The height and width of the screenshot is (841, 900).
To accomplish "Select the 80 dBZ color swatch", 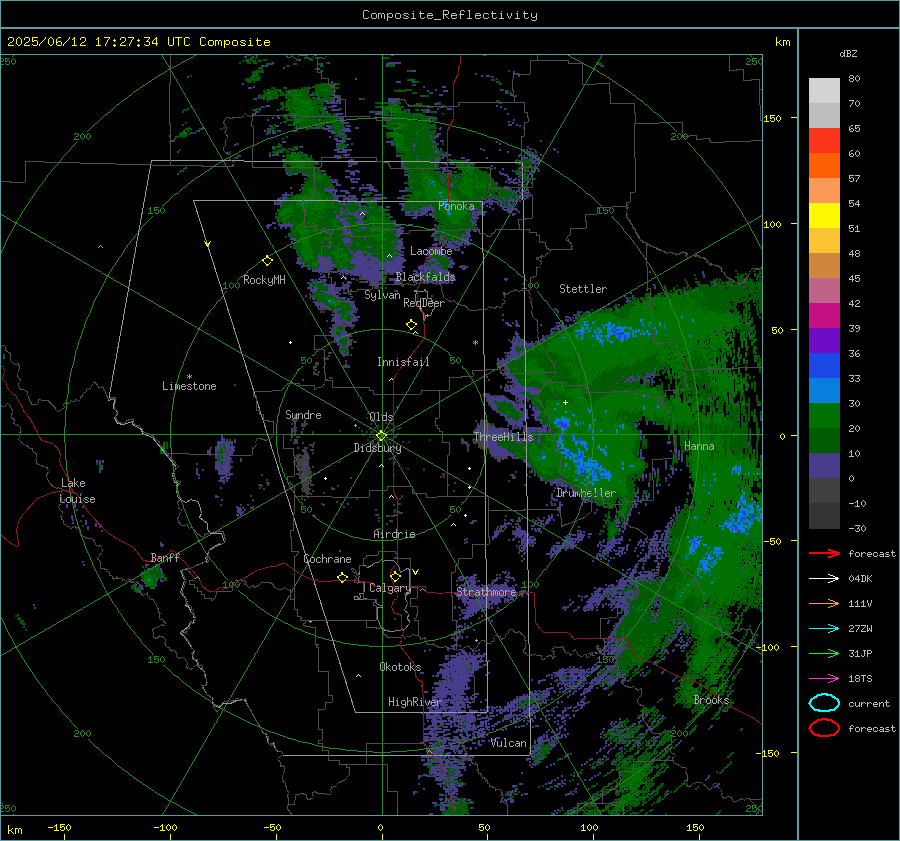I will tap(824, 90).
